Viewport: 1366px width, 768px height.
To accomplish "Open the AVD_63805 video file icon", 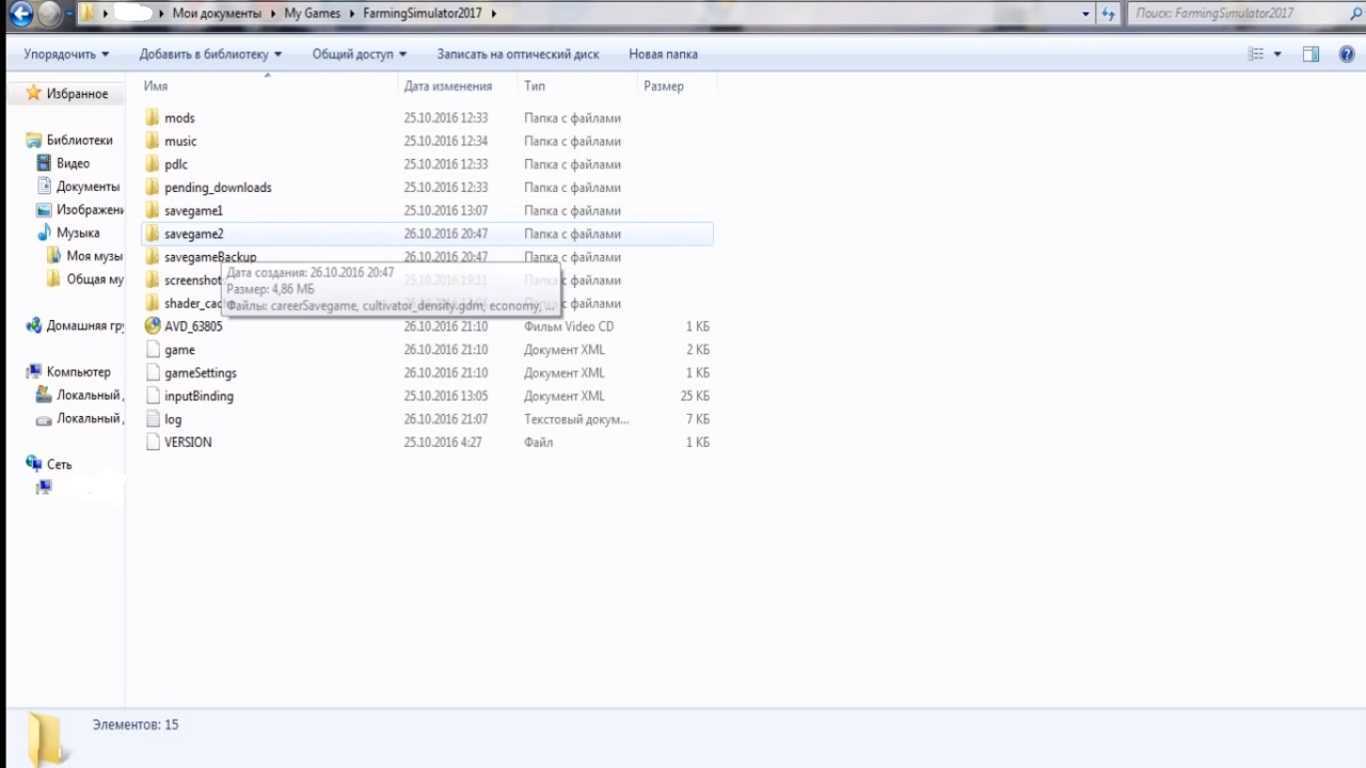I will tap(152, 326).
